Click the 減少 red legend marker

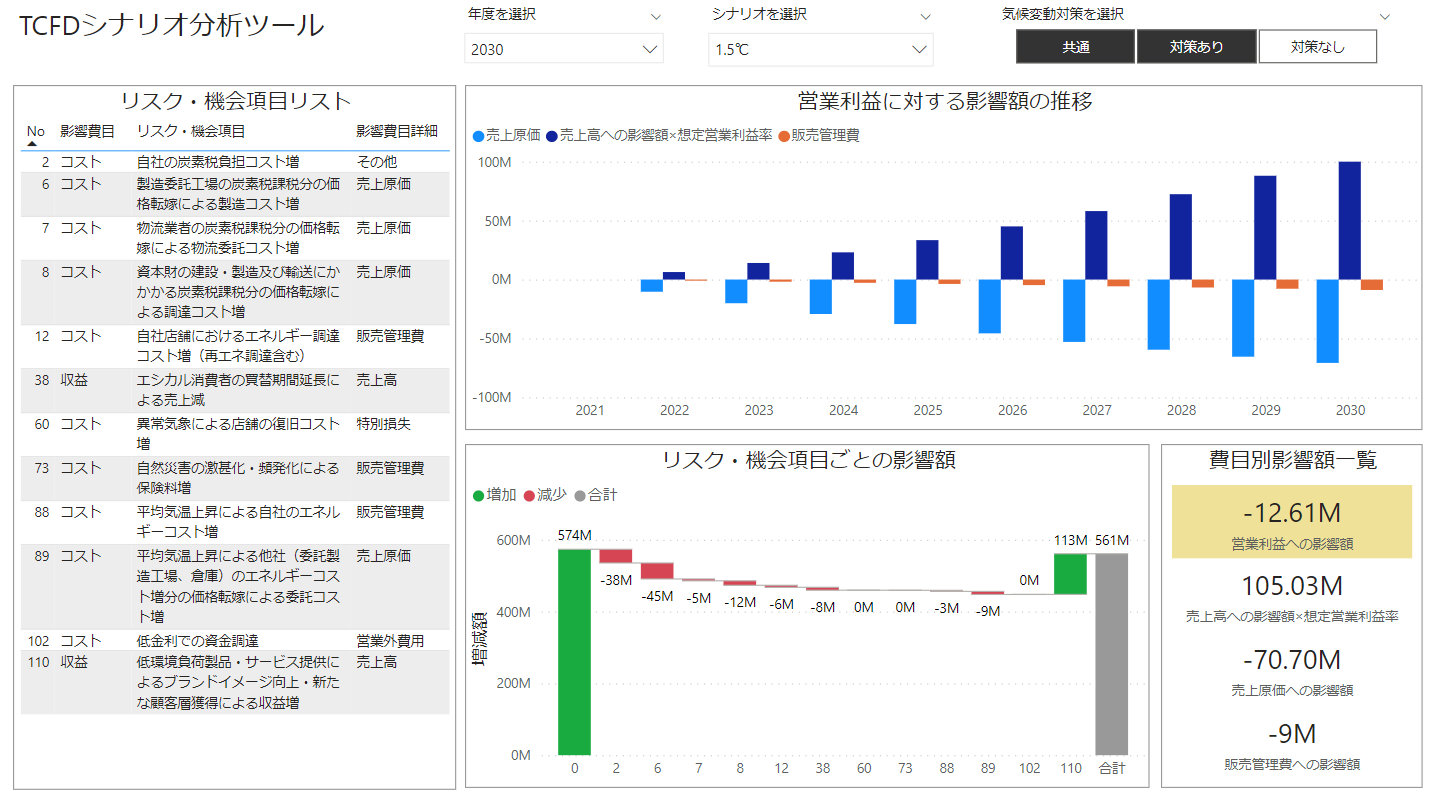529,495
